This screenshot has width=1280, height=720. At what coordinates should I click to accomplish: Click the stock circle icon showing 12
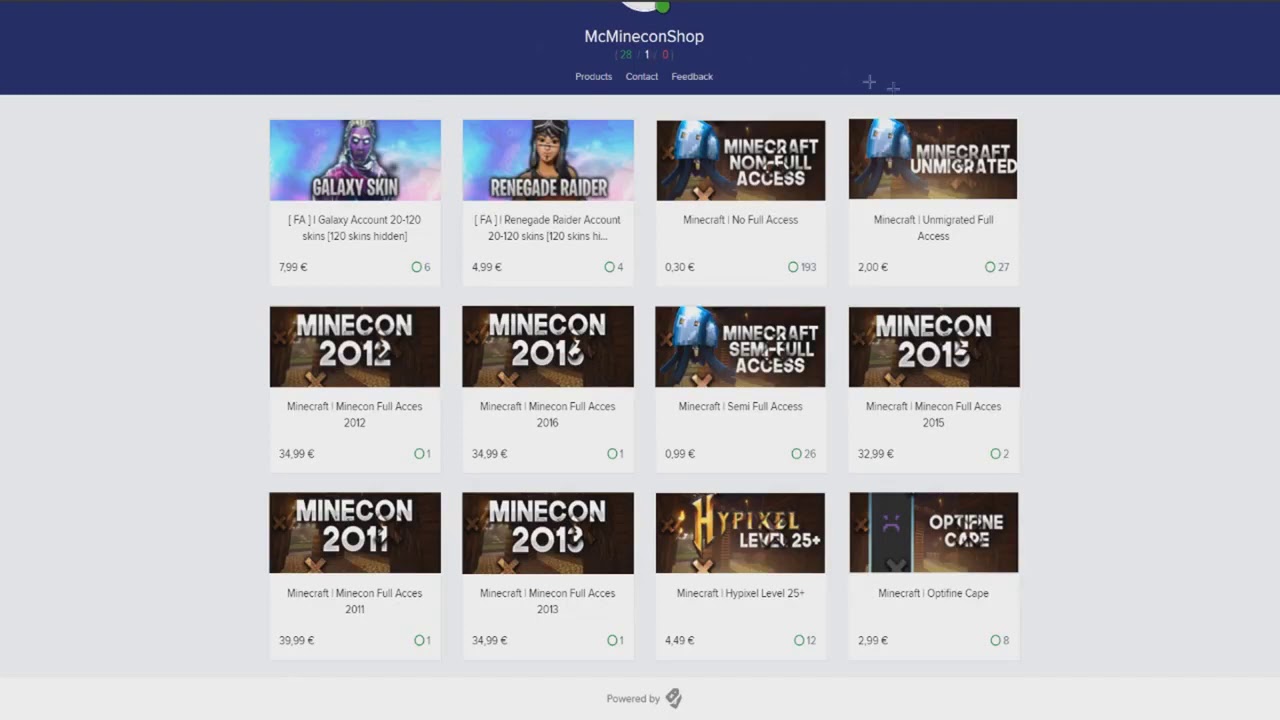[799, 640]
